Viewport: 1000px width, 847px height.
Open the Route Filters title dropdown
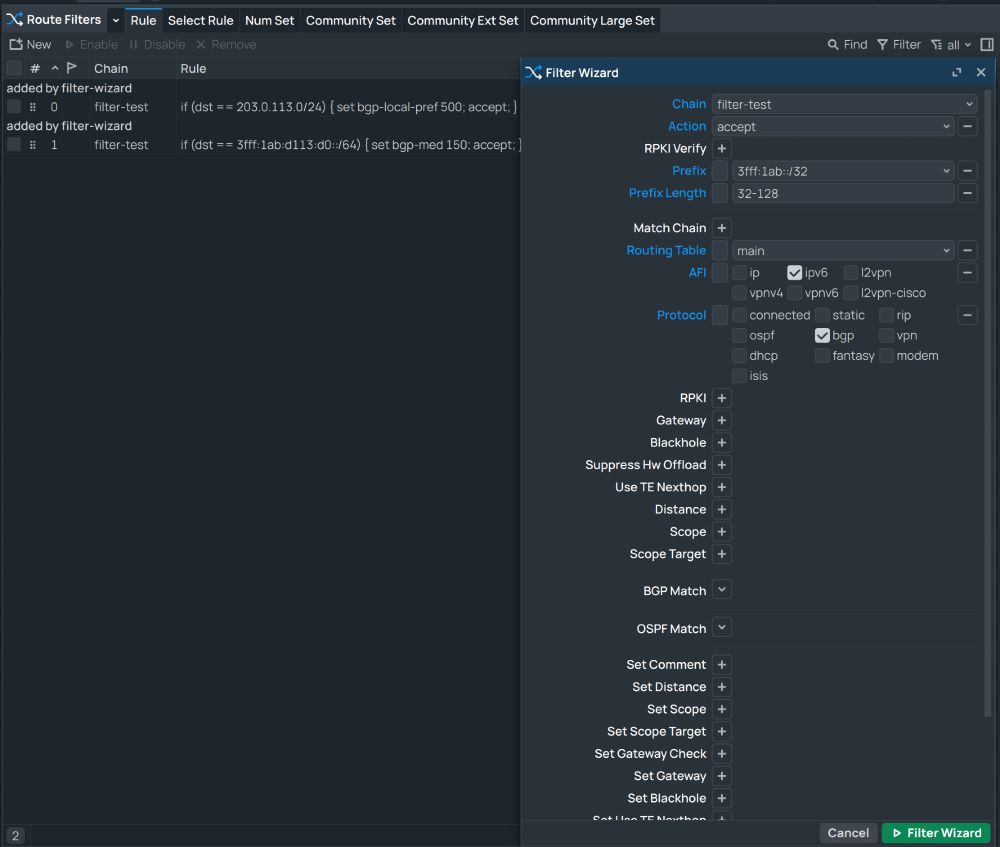pyautogui.click(x=115, y=20)
